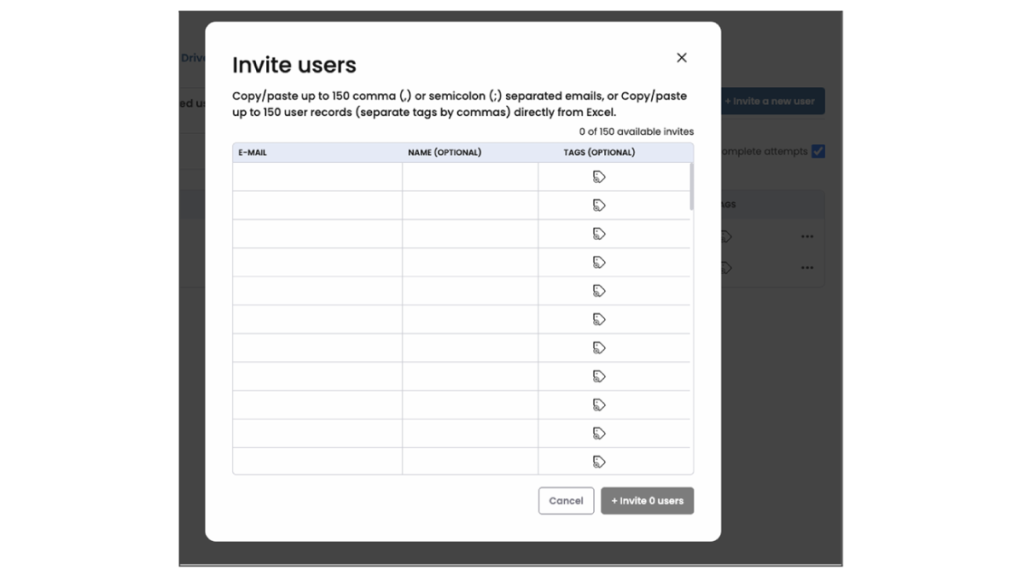This screenshot has height=576, width=1024.
Task: Click the tag icon in the seventh row
Action: 599,348
